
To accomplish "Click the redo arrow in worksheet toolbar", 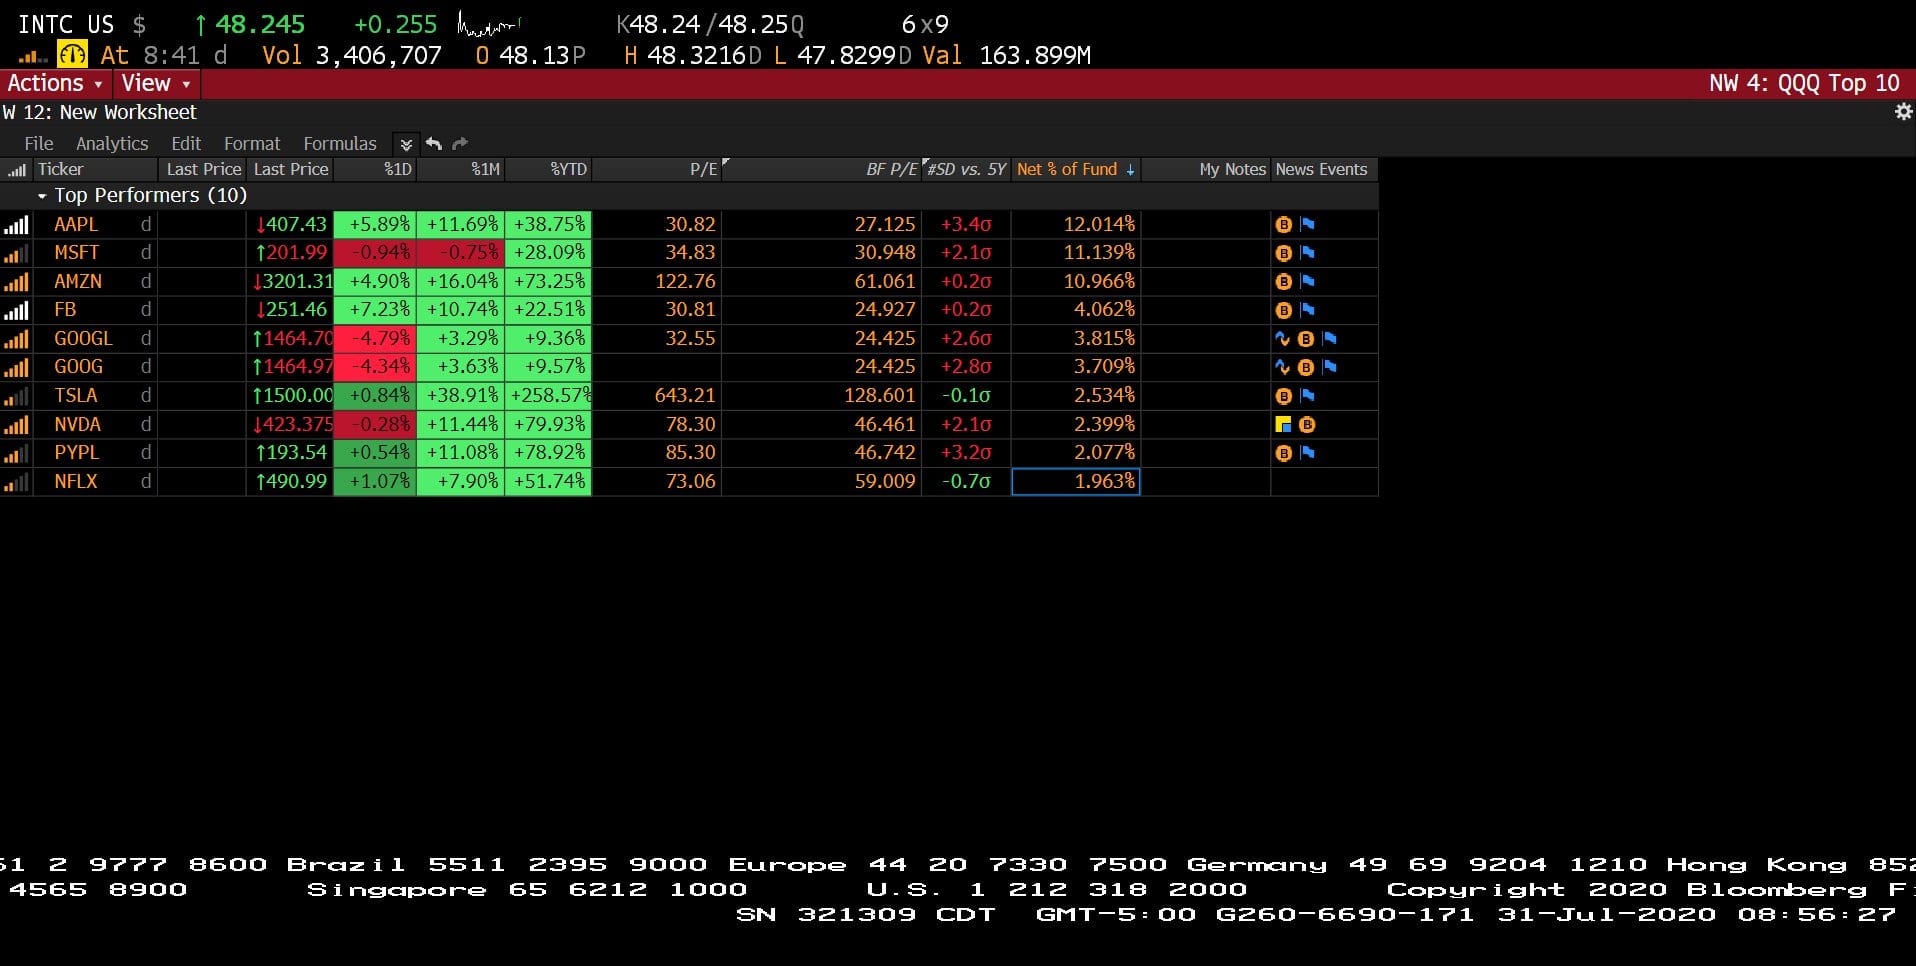I will (x=460, y=144).
